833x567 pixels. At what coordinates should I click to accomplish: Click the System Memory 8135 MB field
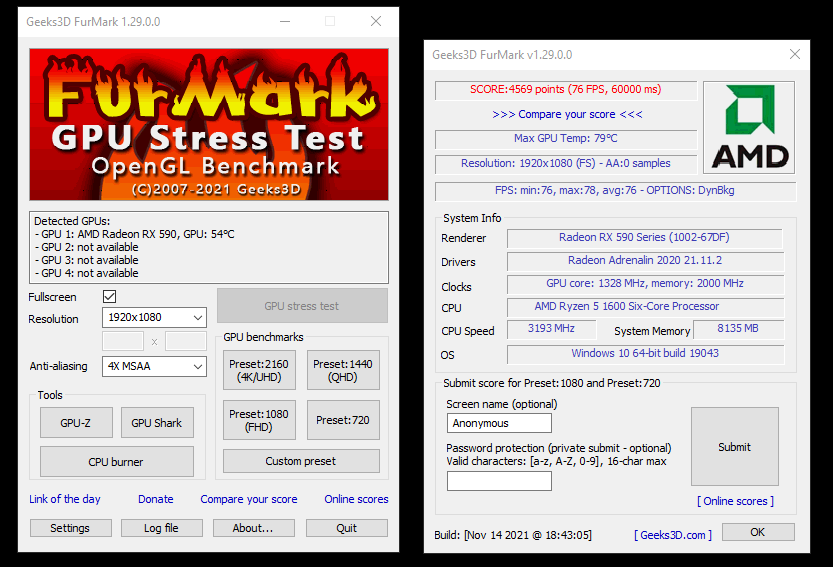(738, 329)
